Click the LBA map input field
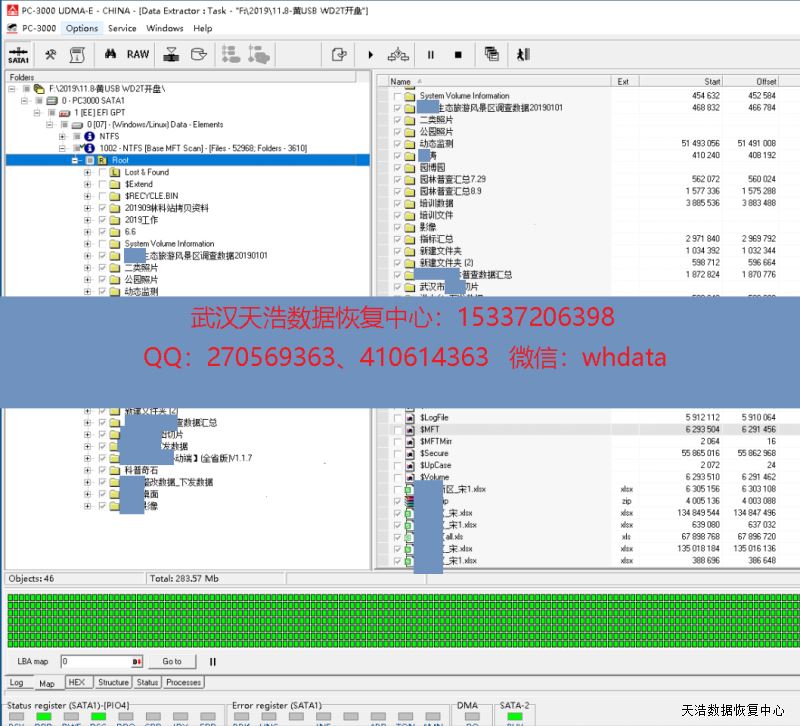This screenshot has width=800, height=726. (x=97, y=661)
